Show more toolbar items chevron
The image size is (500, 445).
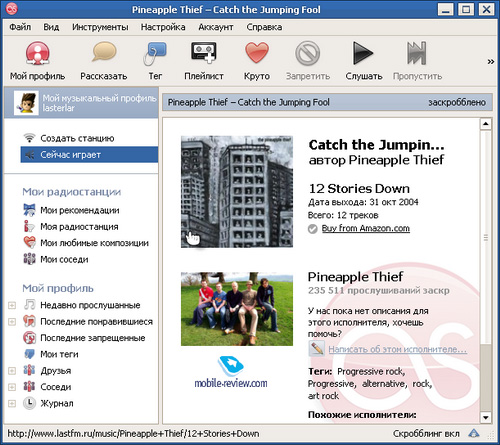[x=491, y=61]
